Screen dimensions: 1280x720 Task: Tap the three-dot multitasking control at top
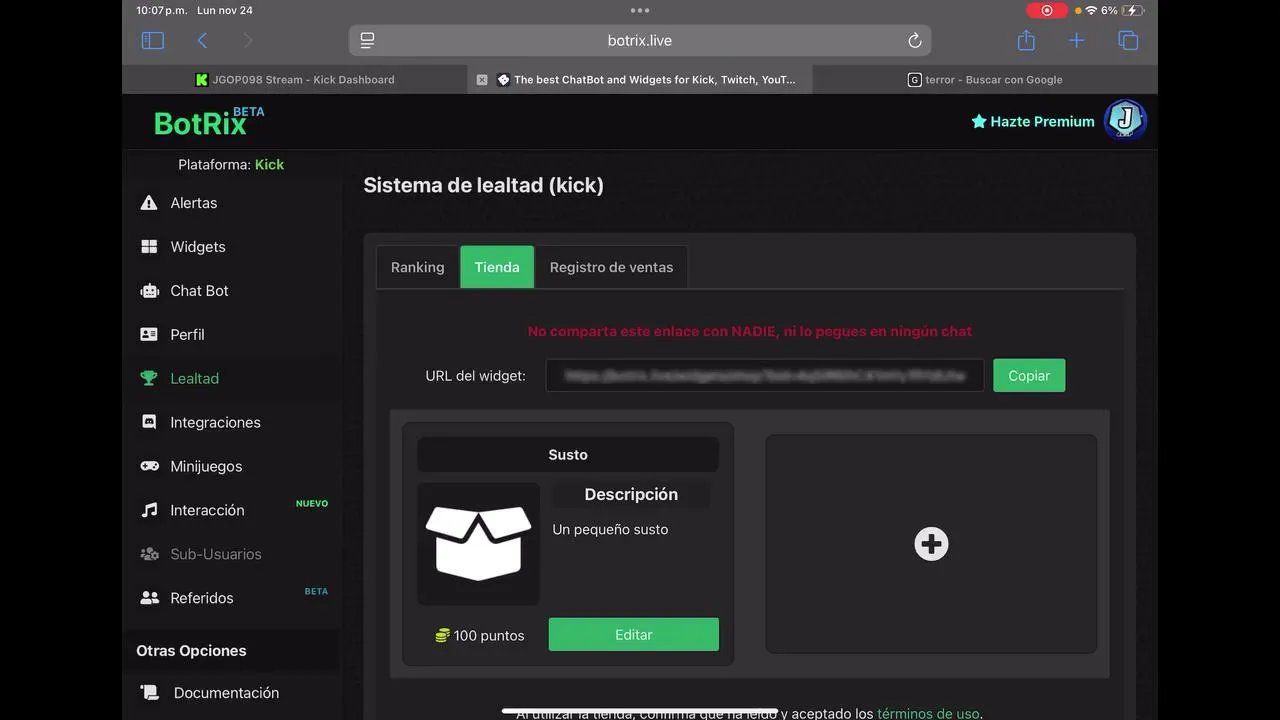(x=640, y=10)
